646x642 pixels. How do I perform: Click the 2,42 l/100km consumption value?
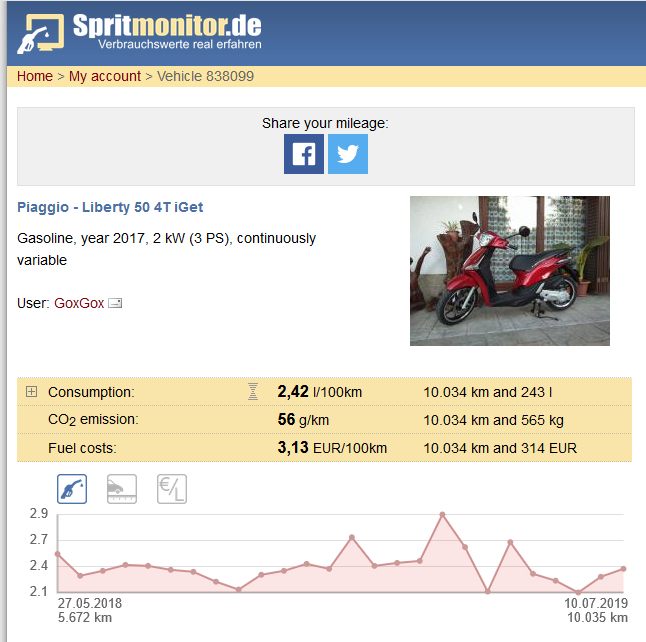pyautogui.click(x=320, y=391)
